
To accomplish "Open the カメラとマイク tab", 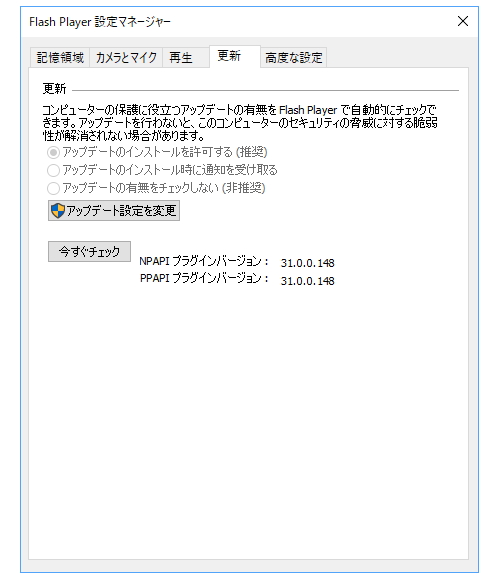I will (x=126, y=58).
